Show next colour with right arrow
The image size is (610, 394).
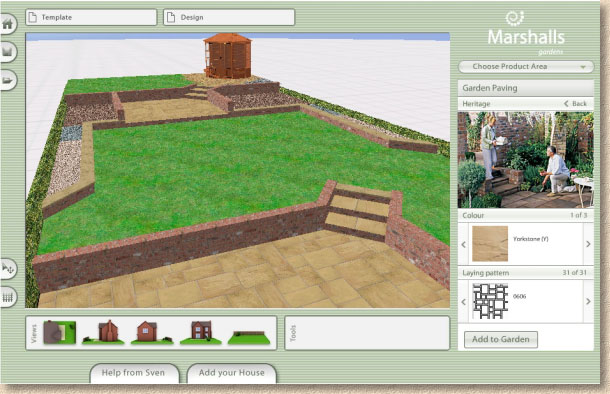tap(588, 244)
